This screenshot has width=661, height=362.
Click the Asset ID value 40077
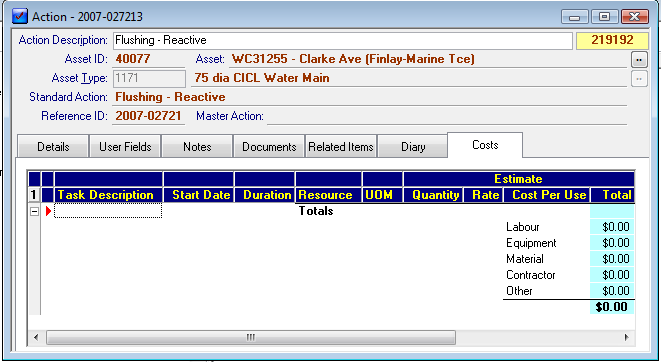[x=133, y=59]
